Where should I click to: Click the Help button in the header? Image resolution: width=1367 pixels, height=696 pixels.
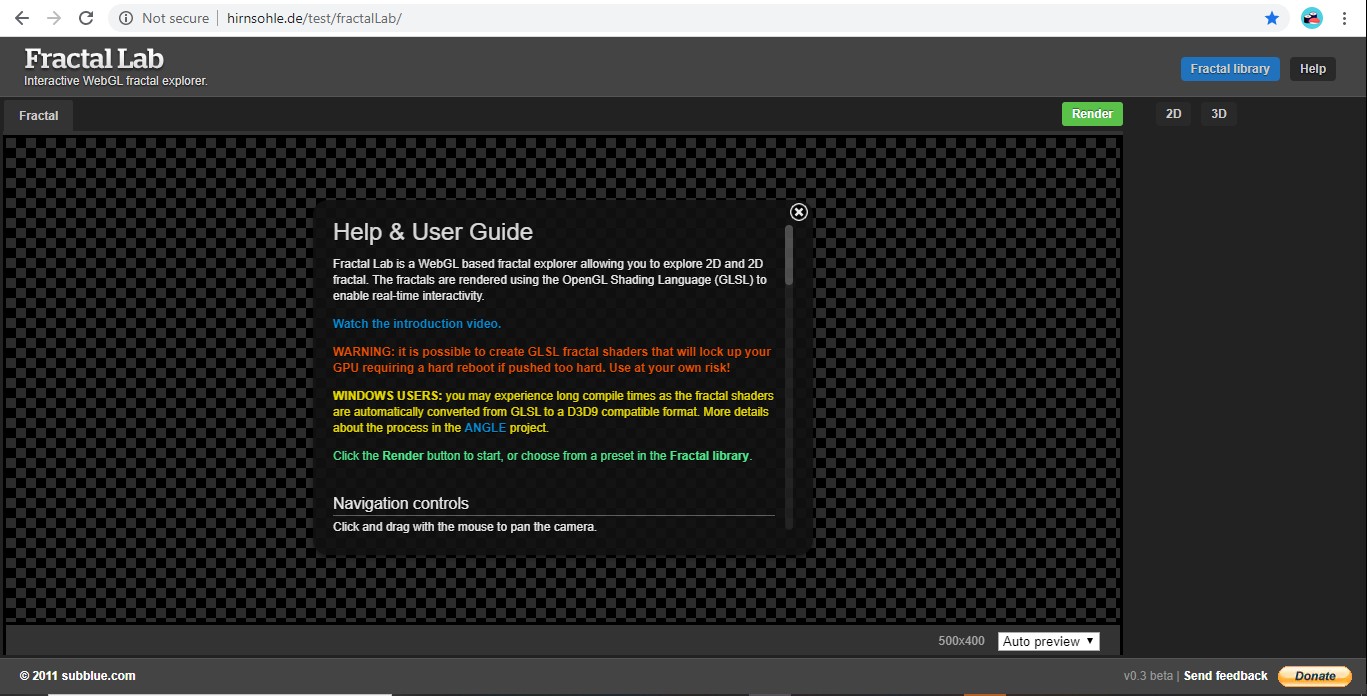tap(1312, 69)
